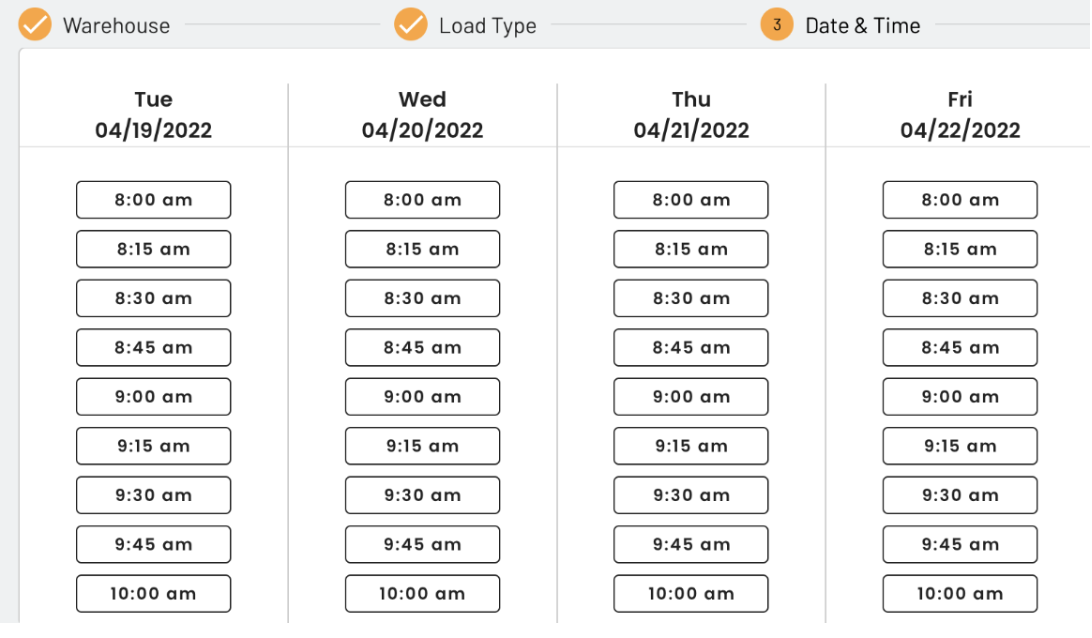Screen dimensions: 1092x638
Task: Select Wednesday 8:00 am slot
Action: pos(422,200)
